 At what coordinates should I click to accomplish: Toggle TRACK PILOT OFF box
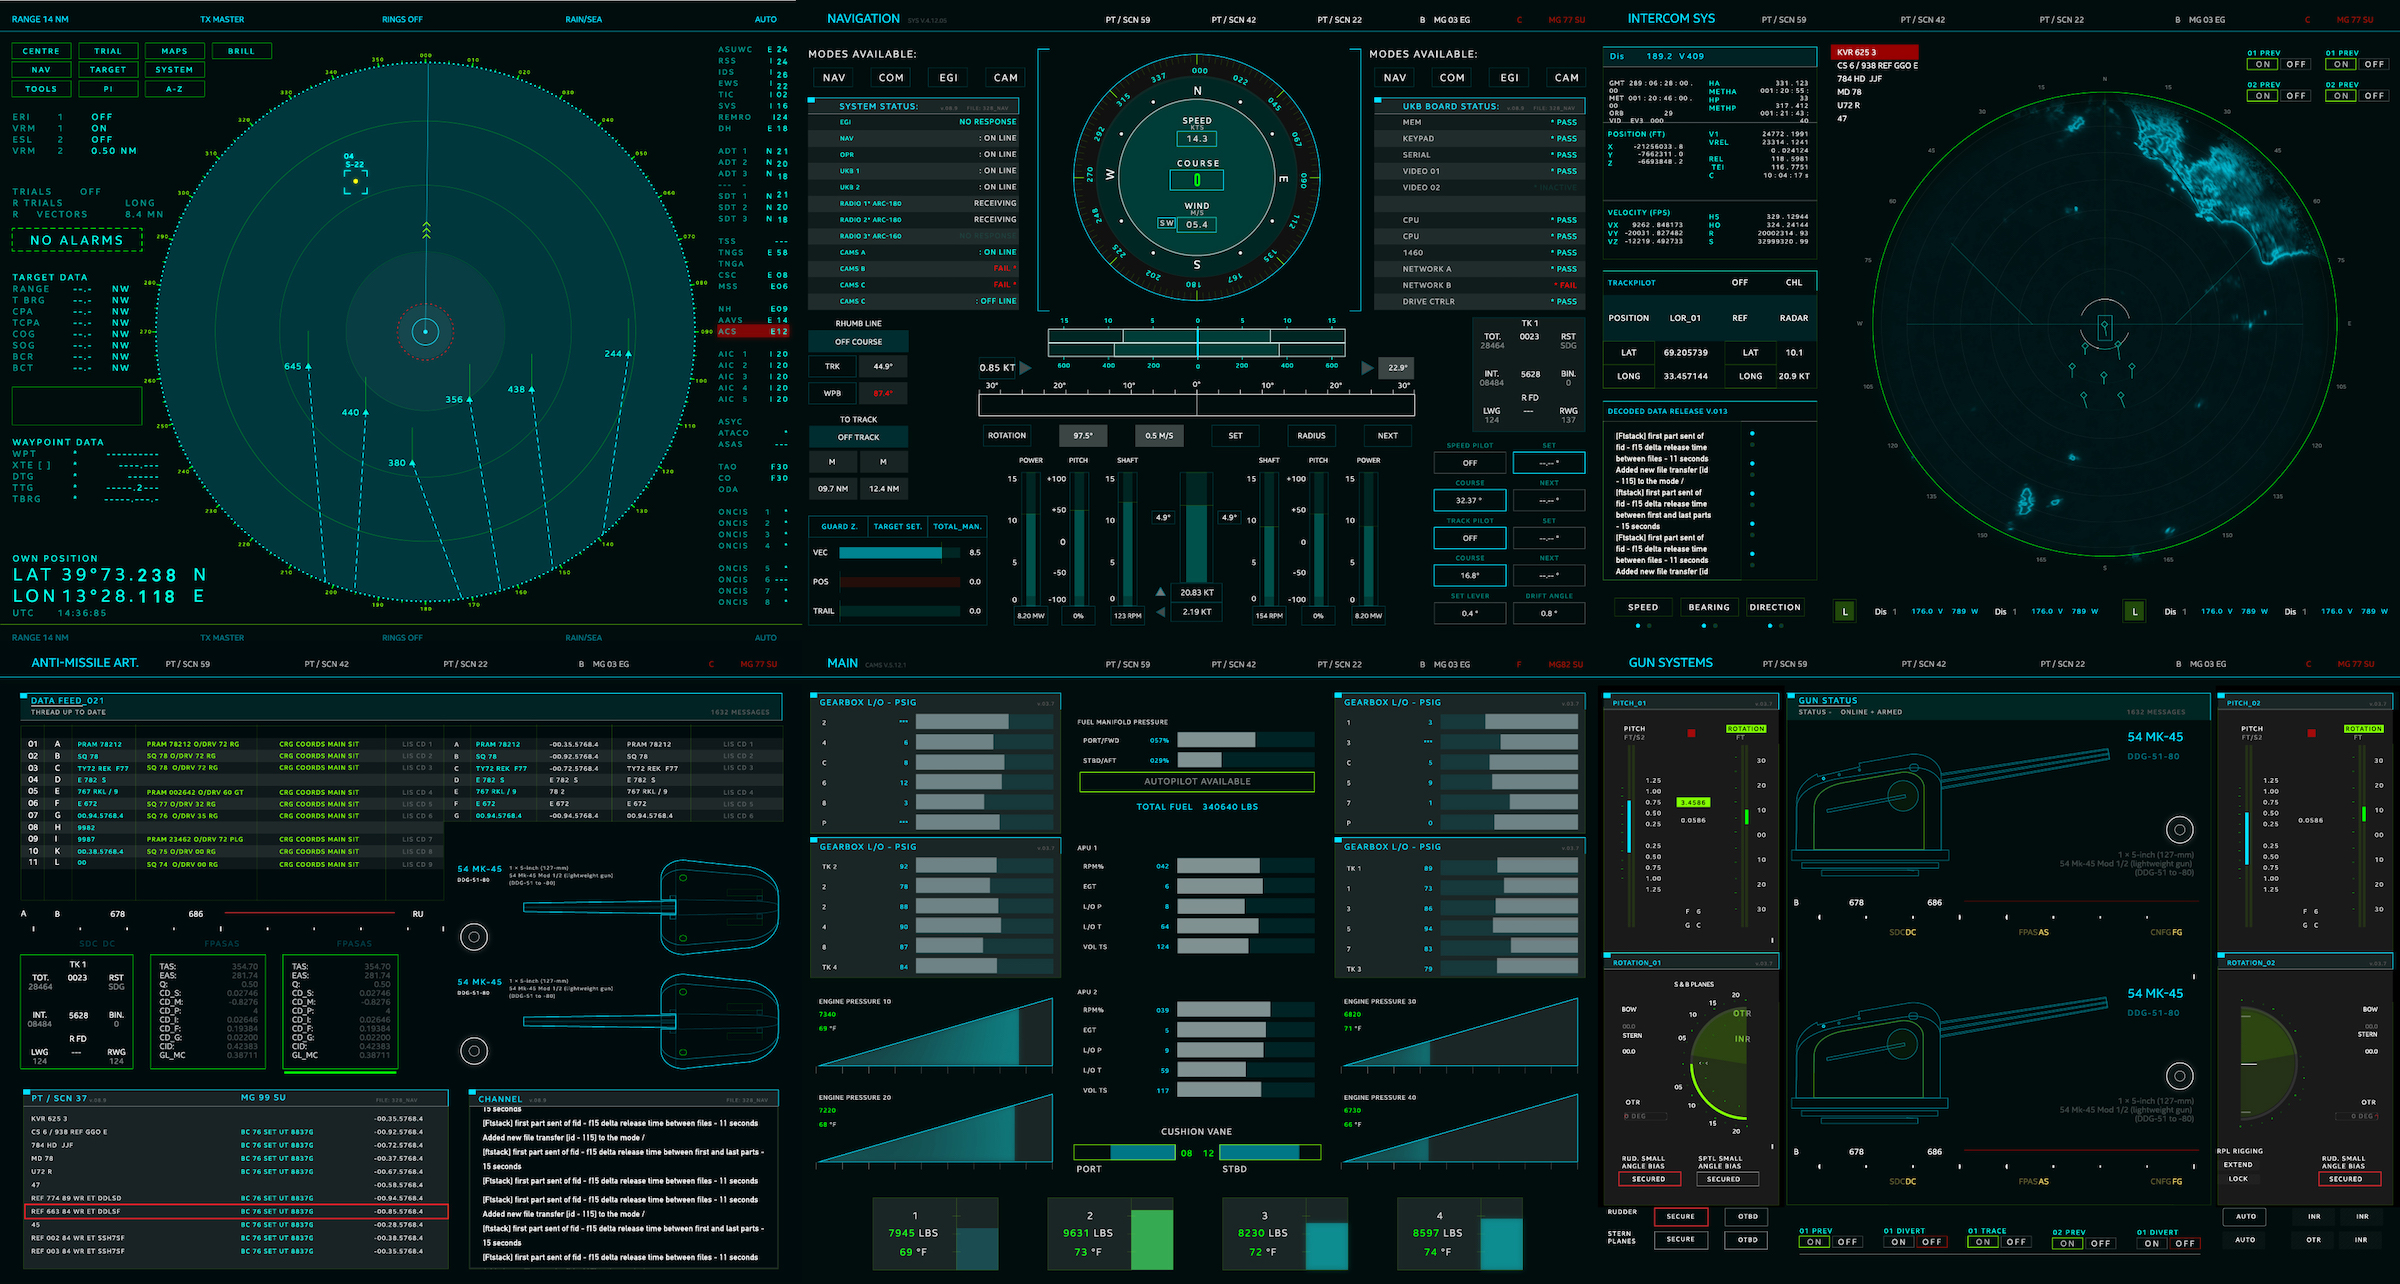[1469, 538]
